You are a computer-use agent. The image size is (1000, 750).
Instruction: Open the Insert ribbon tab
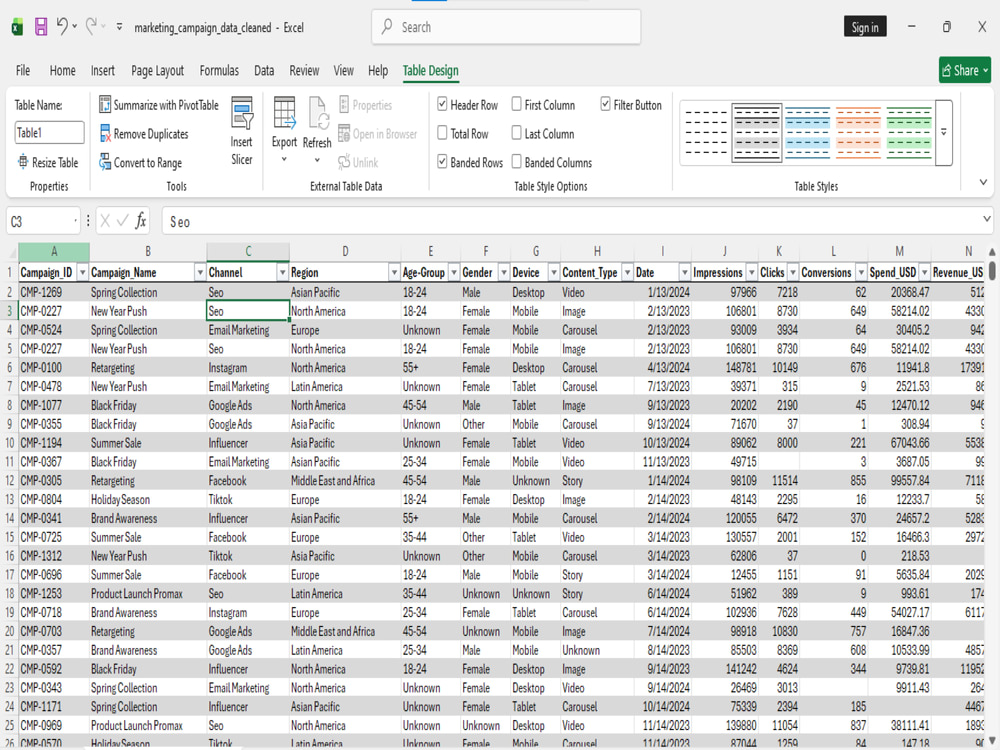pos(103,70)
